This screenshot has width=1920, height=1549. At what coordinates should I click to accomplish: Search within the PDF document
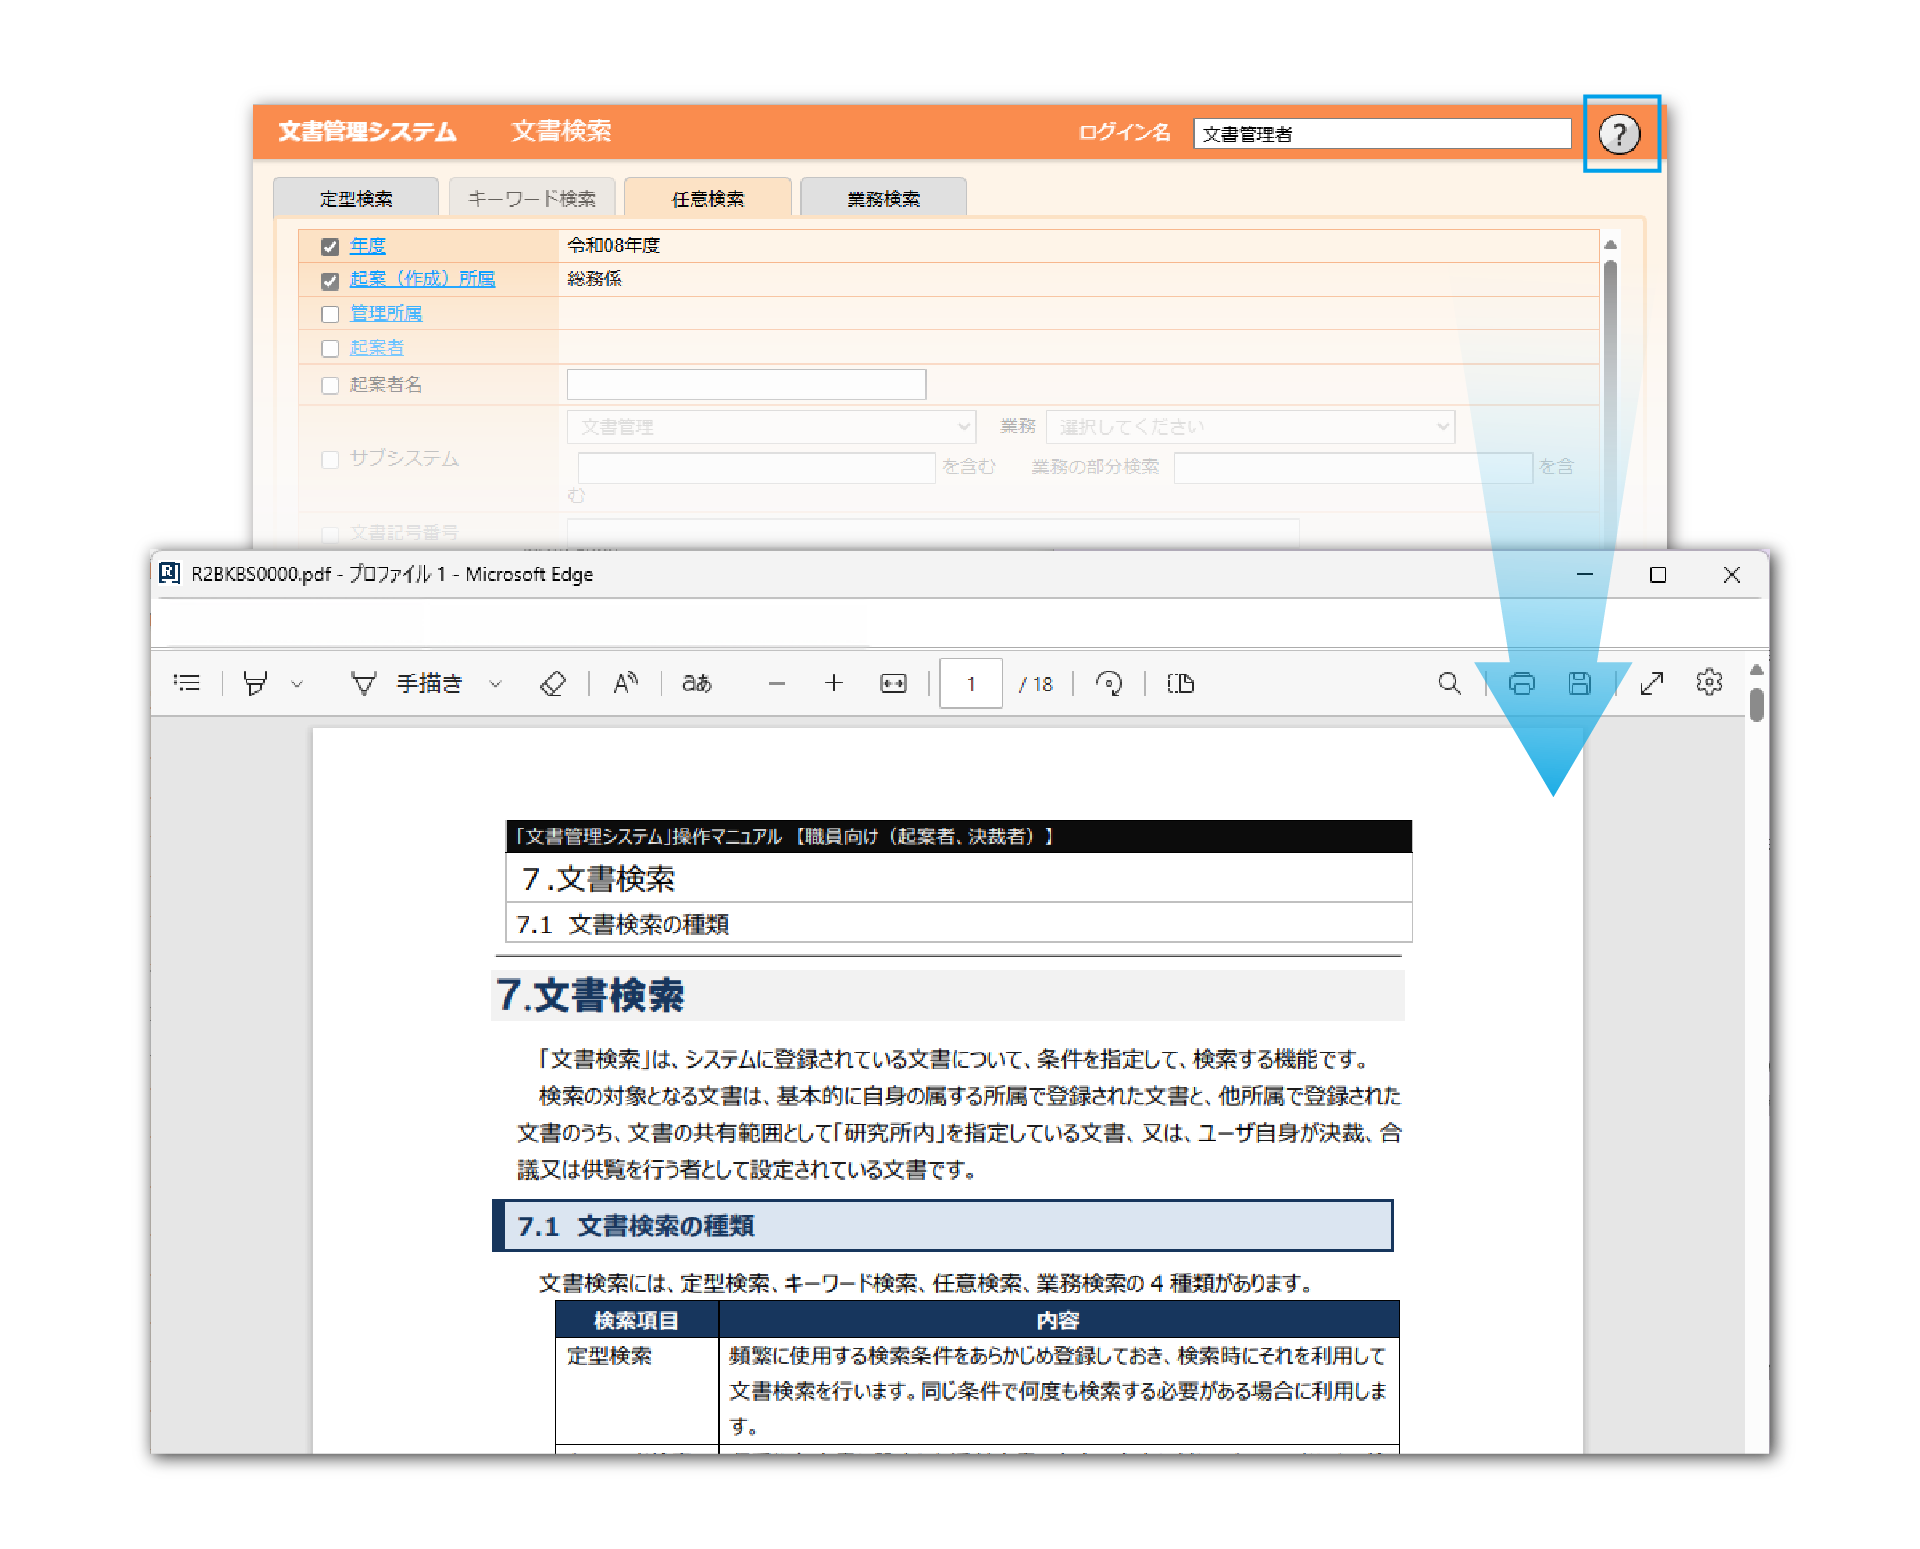click(x=1449, y=683)
